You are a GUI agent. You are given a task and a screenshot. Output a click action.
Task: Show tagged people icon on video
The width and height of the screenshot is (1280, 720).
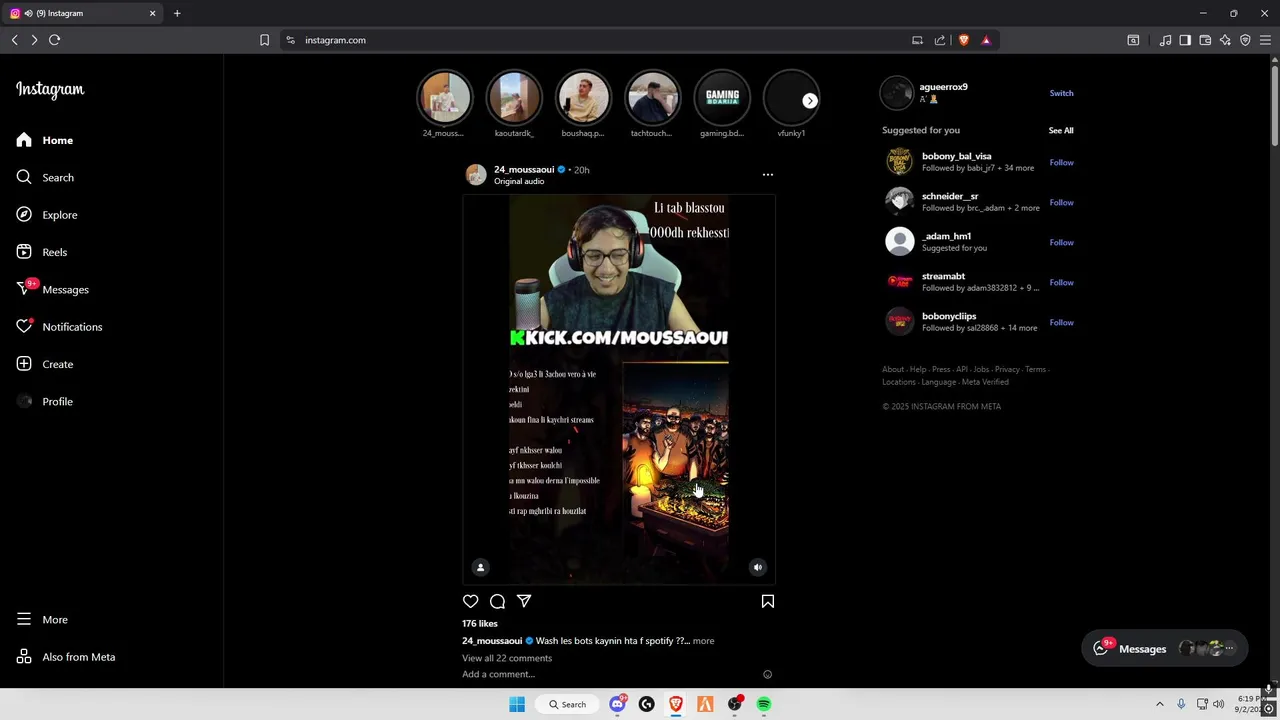(x=480, y=567)
